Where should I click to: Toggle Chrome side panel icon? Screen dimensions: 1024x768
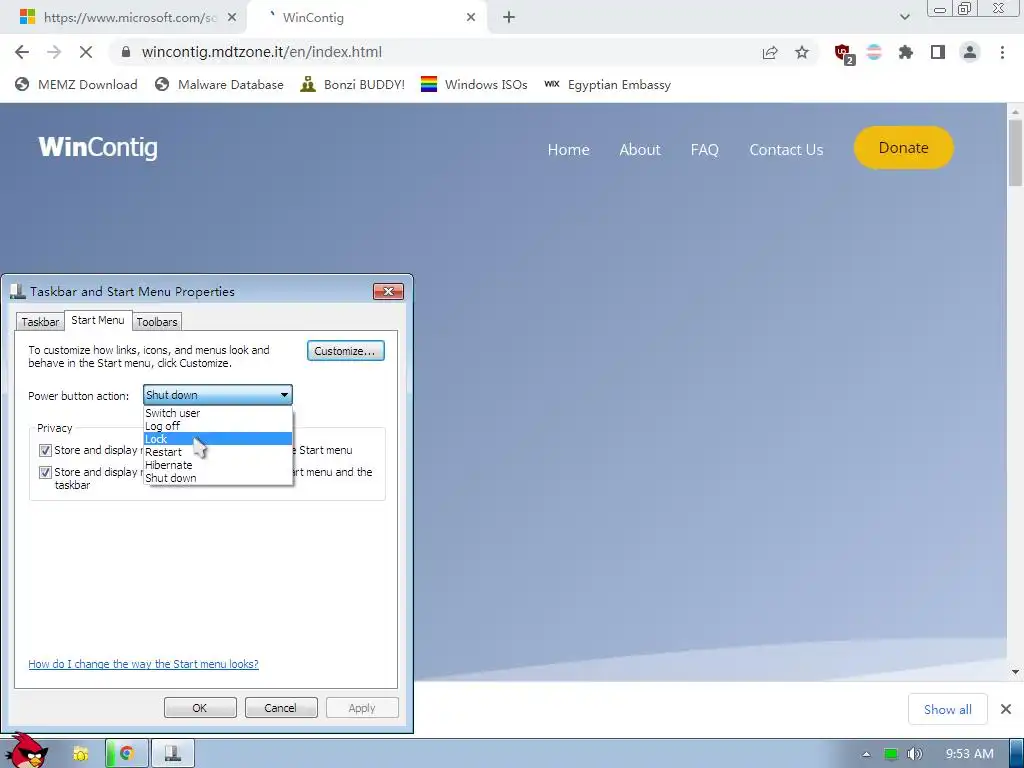[938, 52]
